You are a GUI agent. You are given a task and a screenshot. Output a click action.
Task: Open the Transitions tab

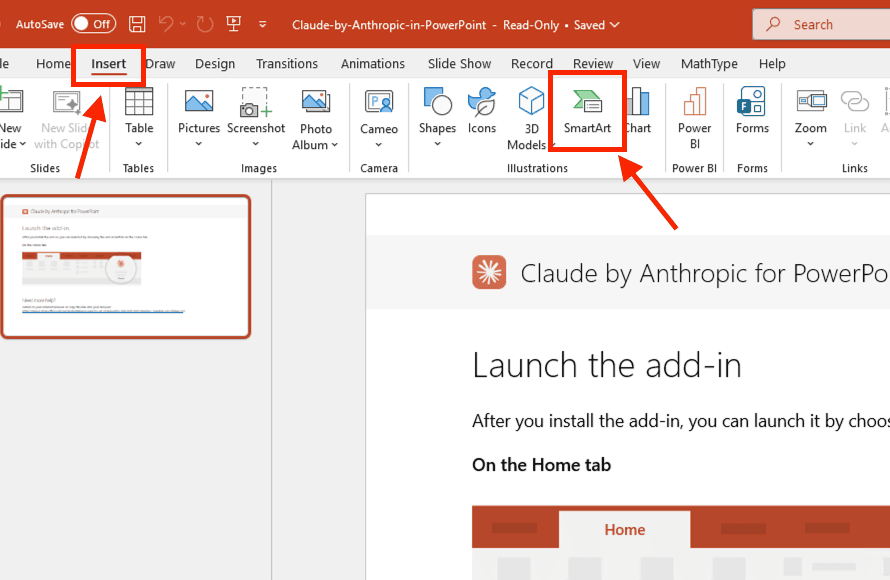point(287,64)
